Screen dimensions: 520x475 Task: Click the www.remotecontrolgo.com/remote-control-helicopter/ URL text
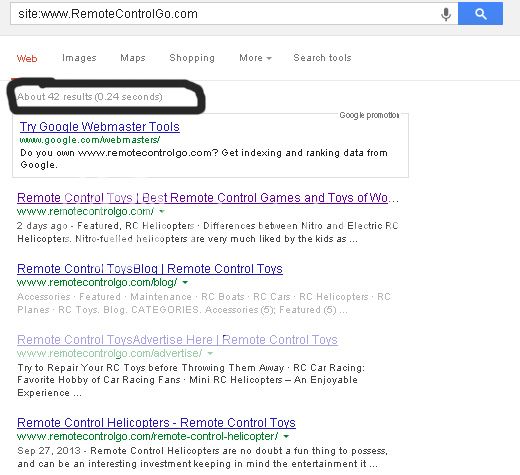[148, 436]
